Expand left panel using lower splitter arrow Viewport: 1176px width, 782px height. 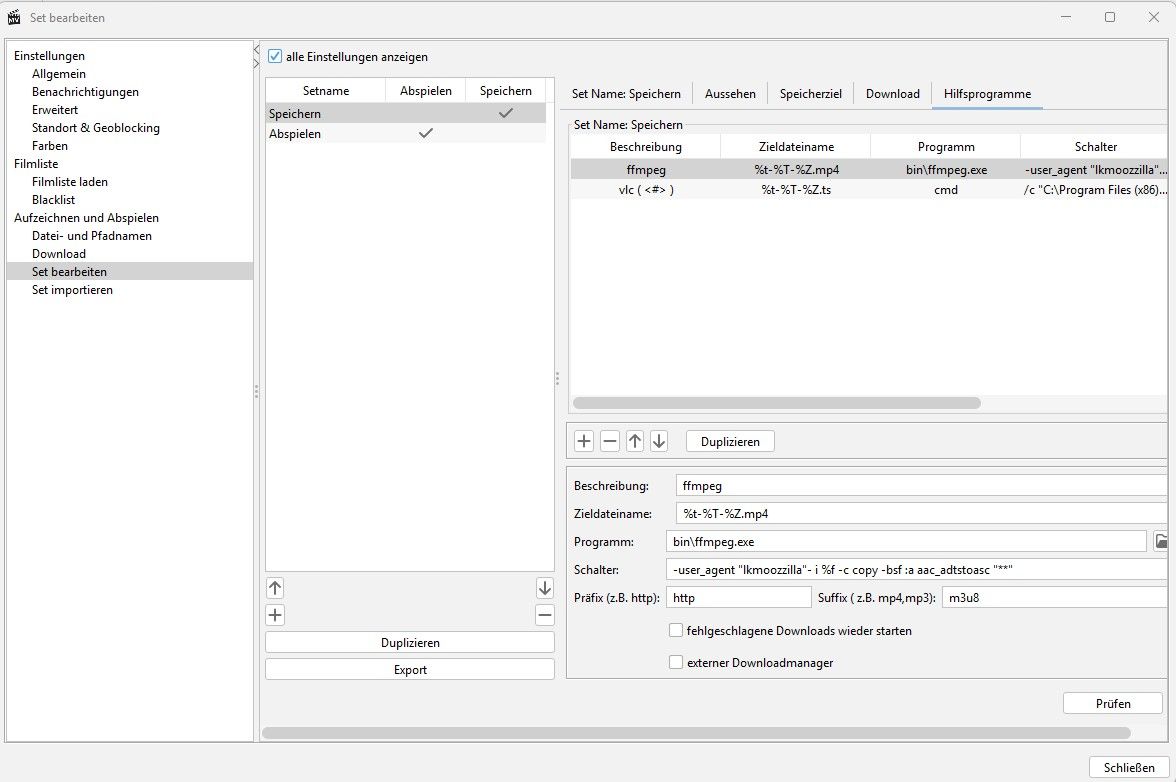tap(256, 64)
